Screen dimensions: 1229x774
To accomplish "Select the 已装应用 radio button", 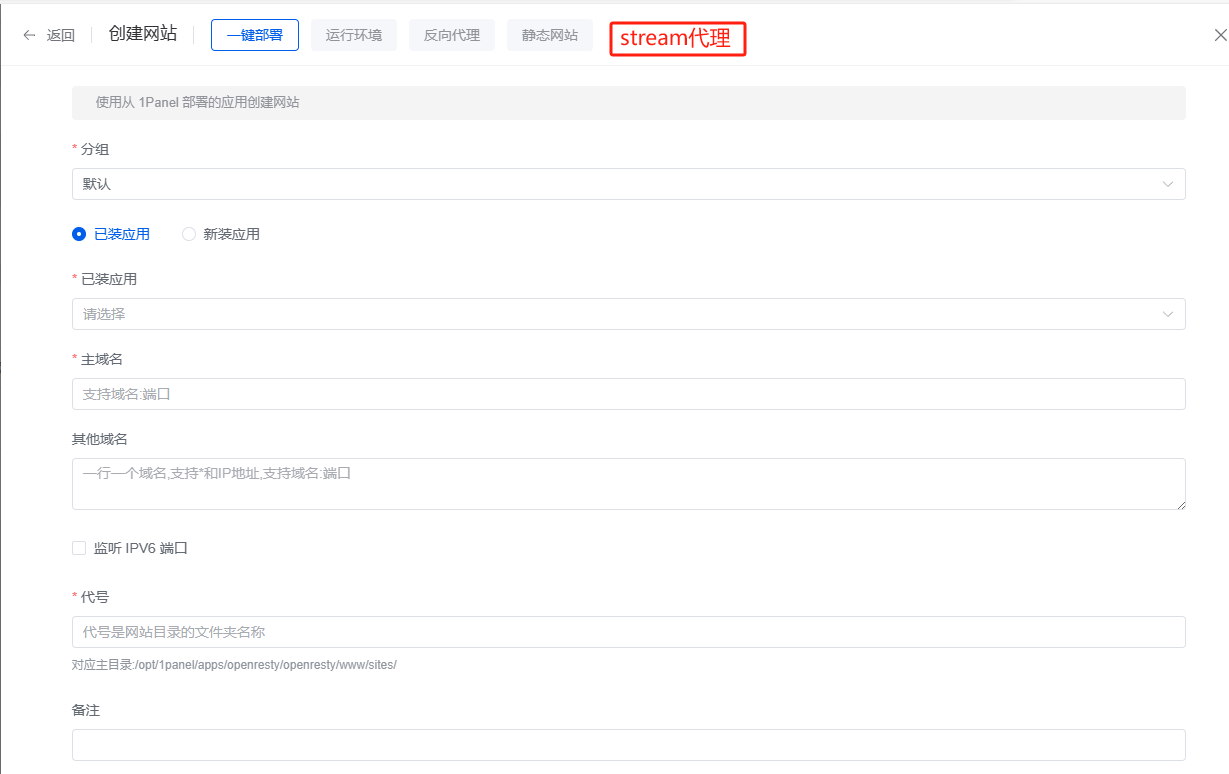I will pyautogui.click(x=79, y=234).
